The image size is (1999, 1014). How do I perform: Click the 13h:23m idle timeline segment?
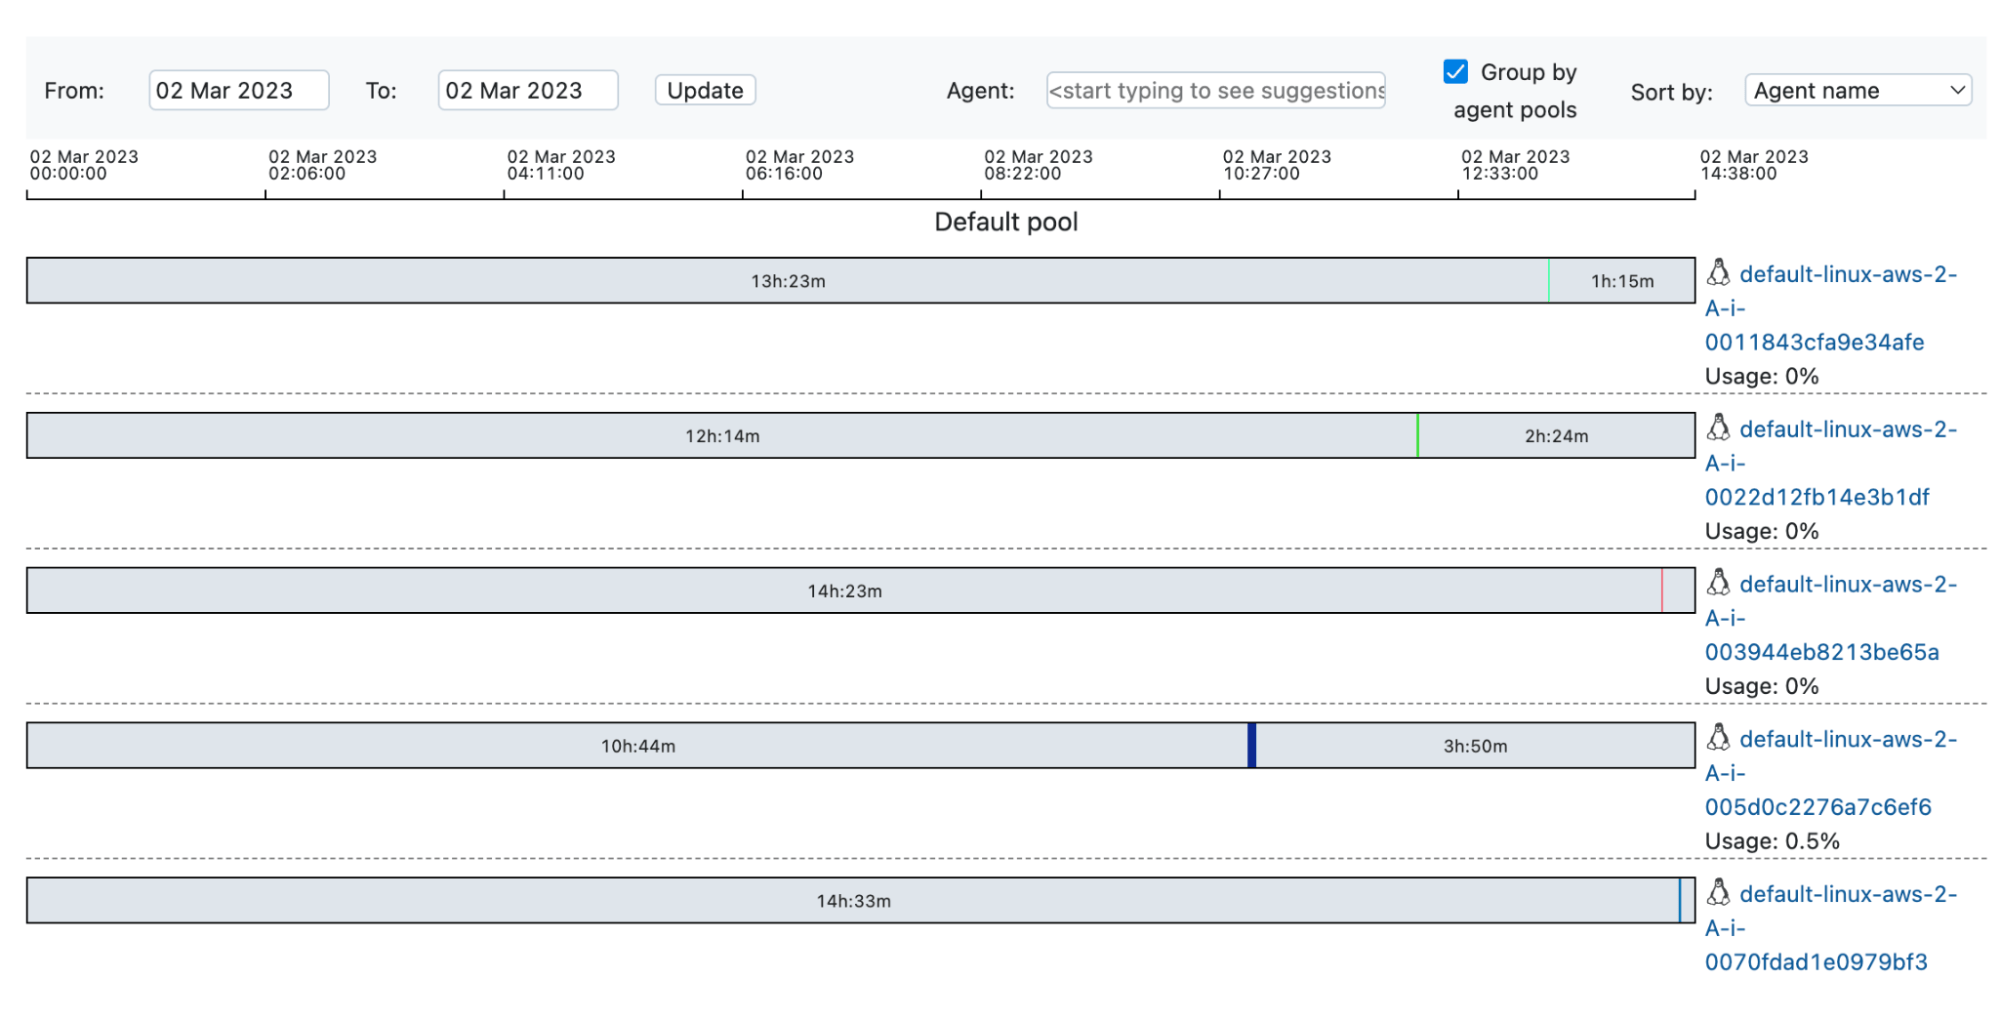(788, 281)
